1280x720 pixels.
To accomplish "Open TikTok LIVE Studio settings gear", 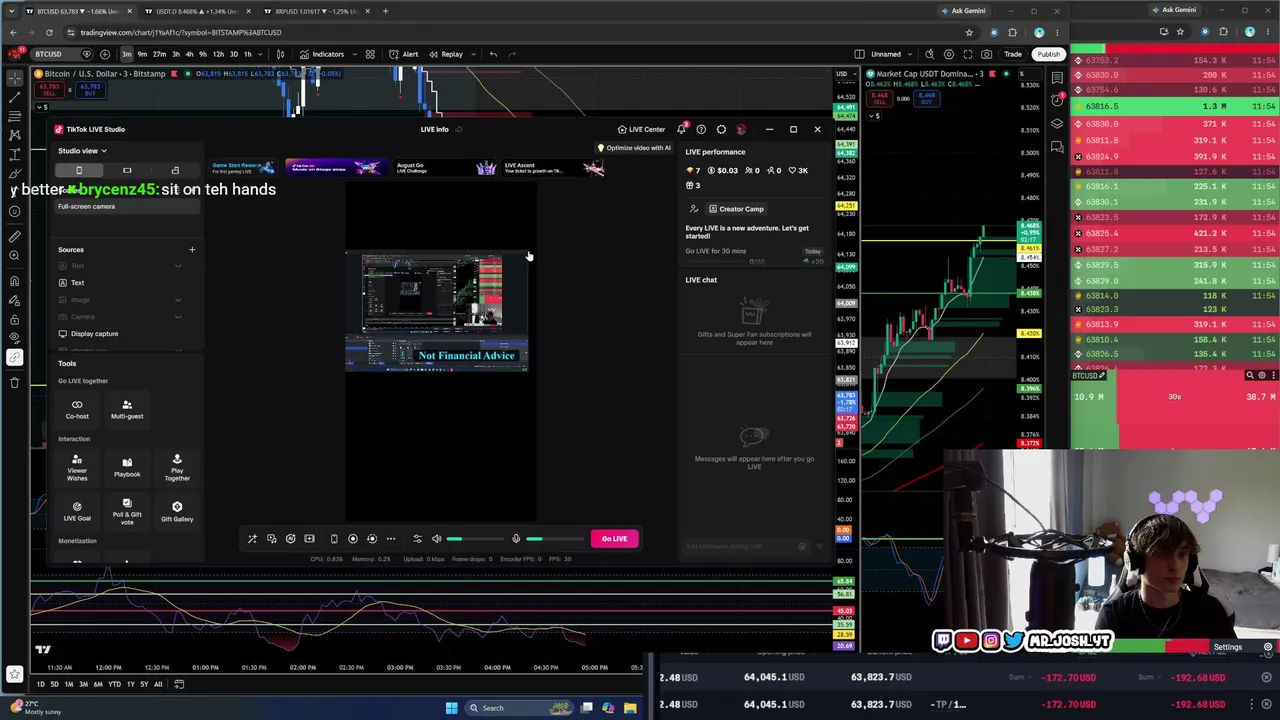I will point(721,129).
